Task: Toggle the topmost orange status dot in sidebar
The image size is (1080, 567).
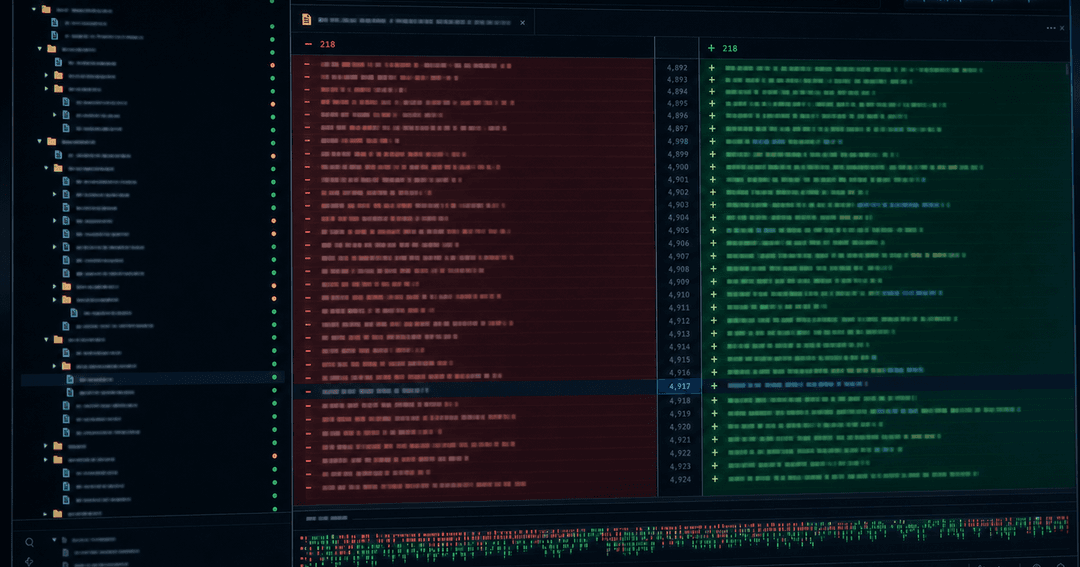Action: [x=273, y=65]
